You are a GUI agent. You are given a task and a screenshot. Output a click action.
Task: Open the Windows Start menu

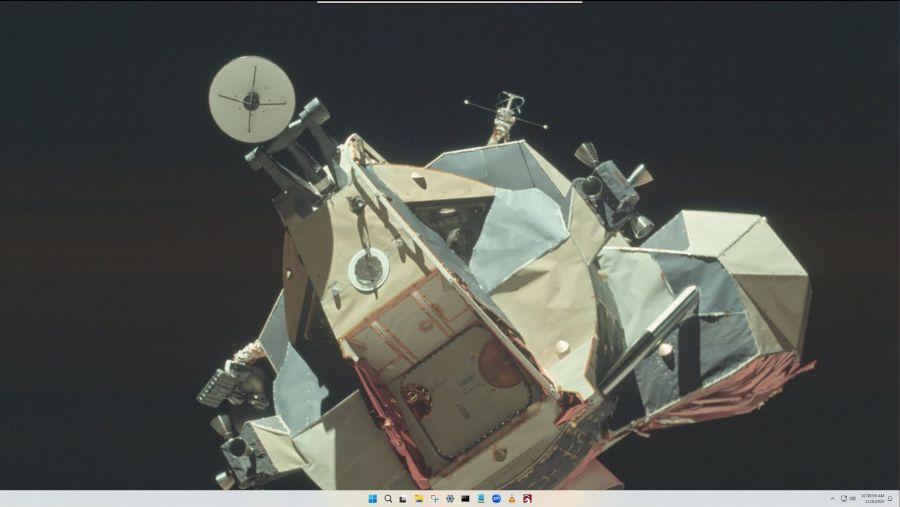pyautogui.click(x=373, y=498)
